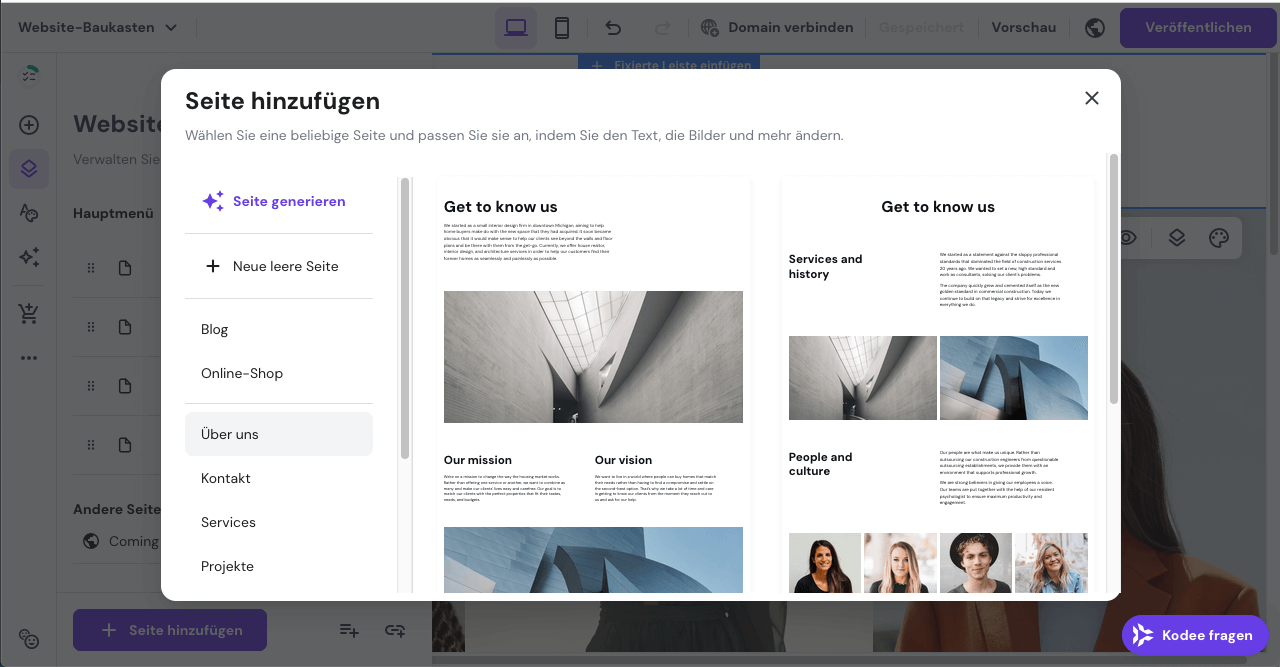Click the section color palette icon
Image resolution: width=1280 pixels, height=667 pixels.
tap(1218, 237)
